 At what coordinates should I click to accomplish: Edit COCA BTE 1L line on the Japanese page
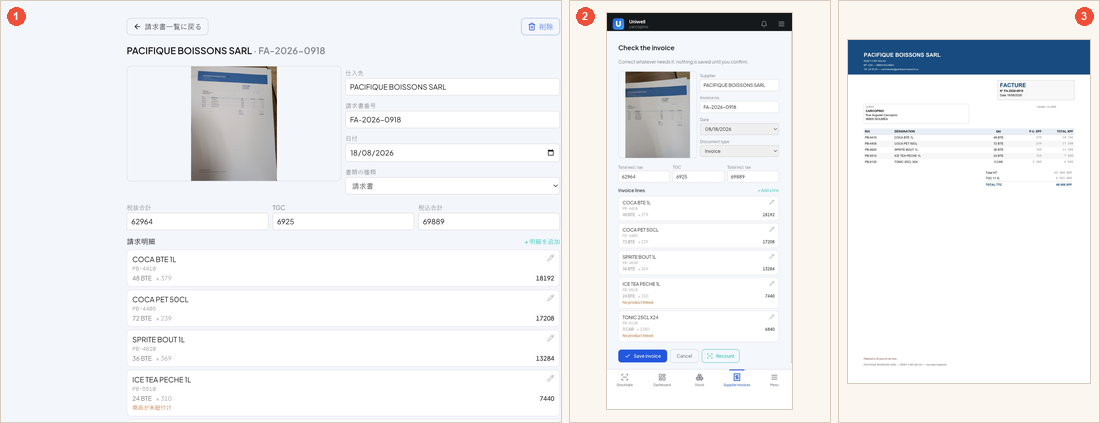pyautogui.click(x=551, y=258)
